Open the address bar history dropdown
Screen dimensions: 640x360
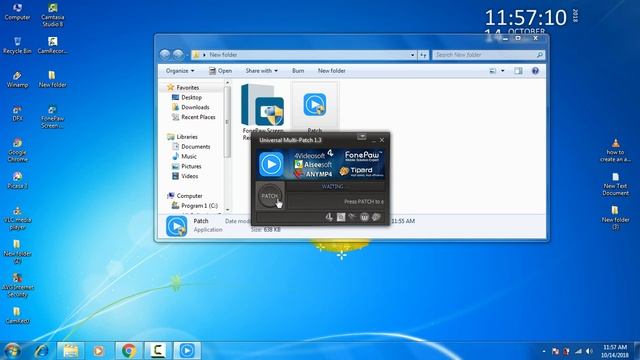click(412, 55)
